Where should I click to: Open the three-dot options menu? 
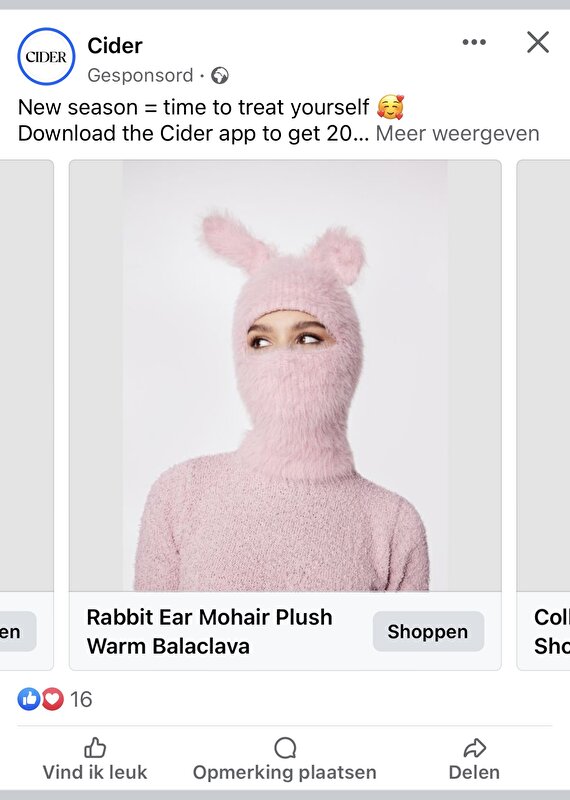474,42
